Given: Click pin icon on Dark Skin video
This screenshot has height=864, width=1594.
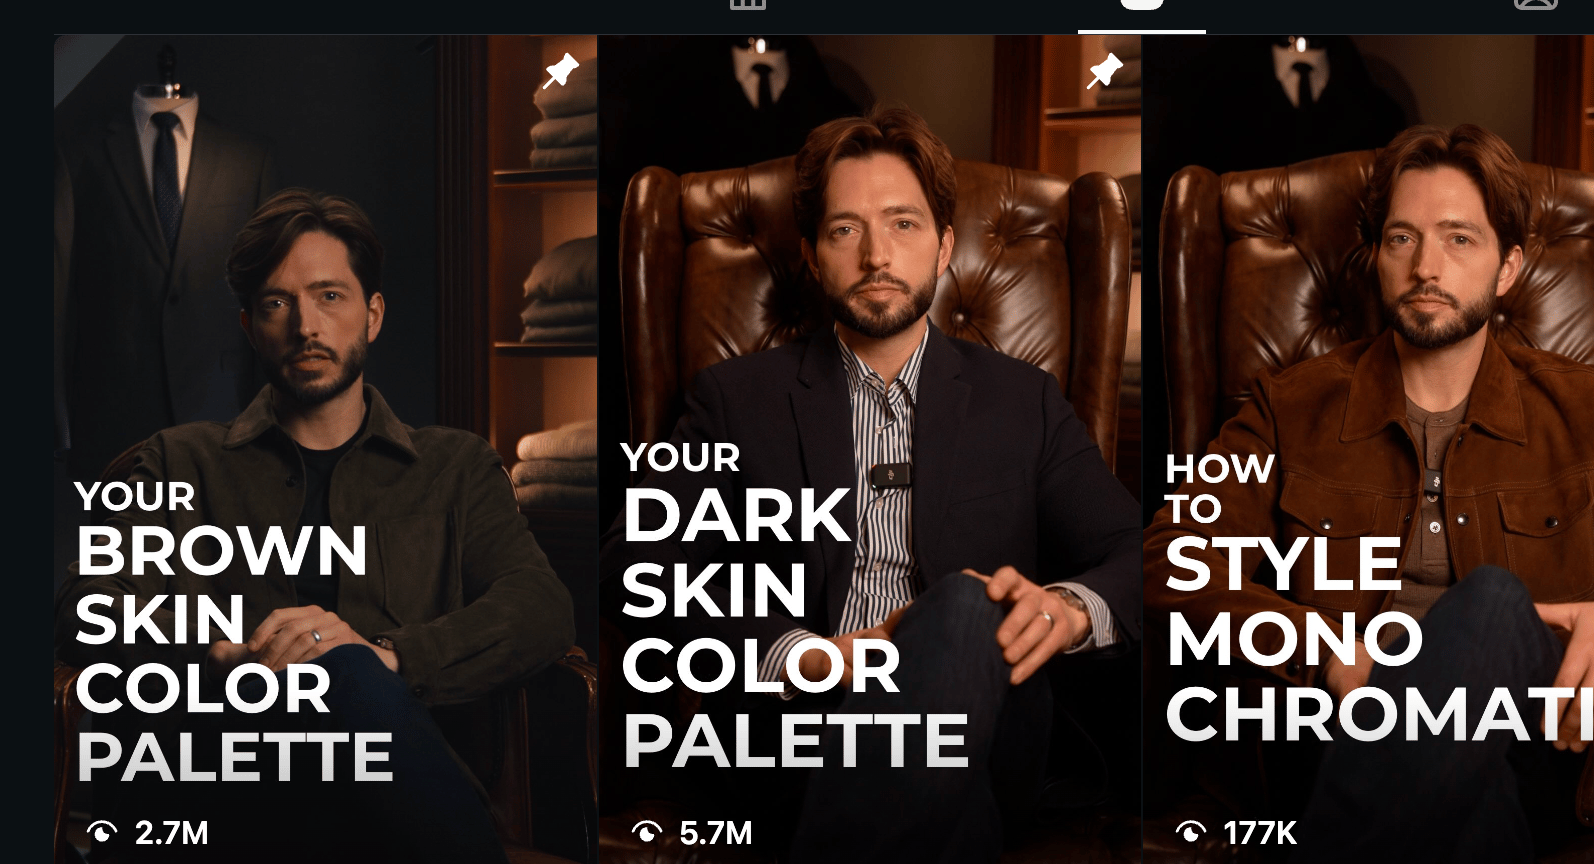Looking at the screenshot, I should pos(1105,71).
